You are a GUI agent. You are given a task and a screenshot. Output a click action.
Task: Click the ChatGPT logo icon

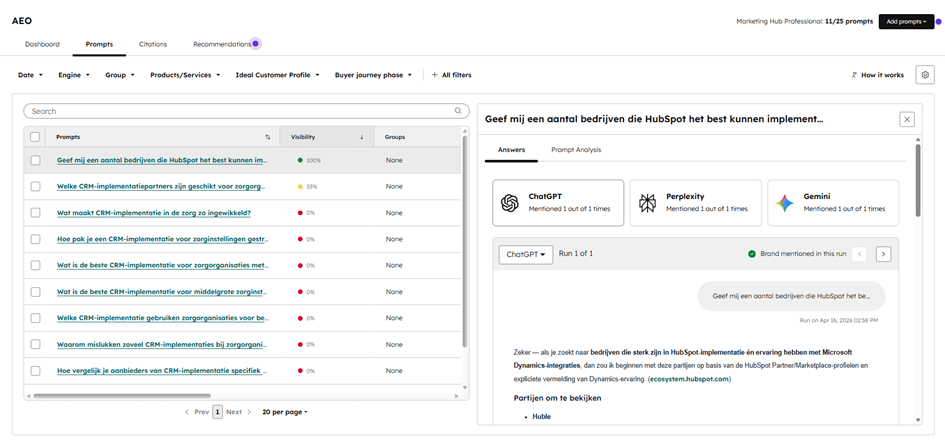point(510,203)
